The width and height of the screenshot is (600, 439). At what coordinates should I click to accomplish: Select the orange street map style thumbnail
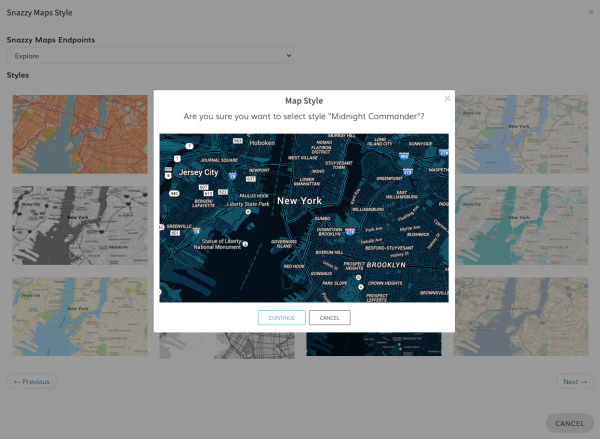coord(80,132)
